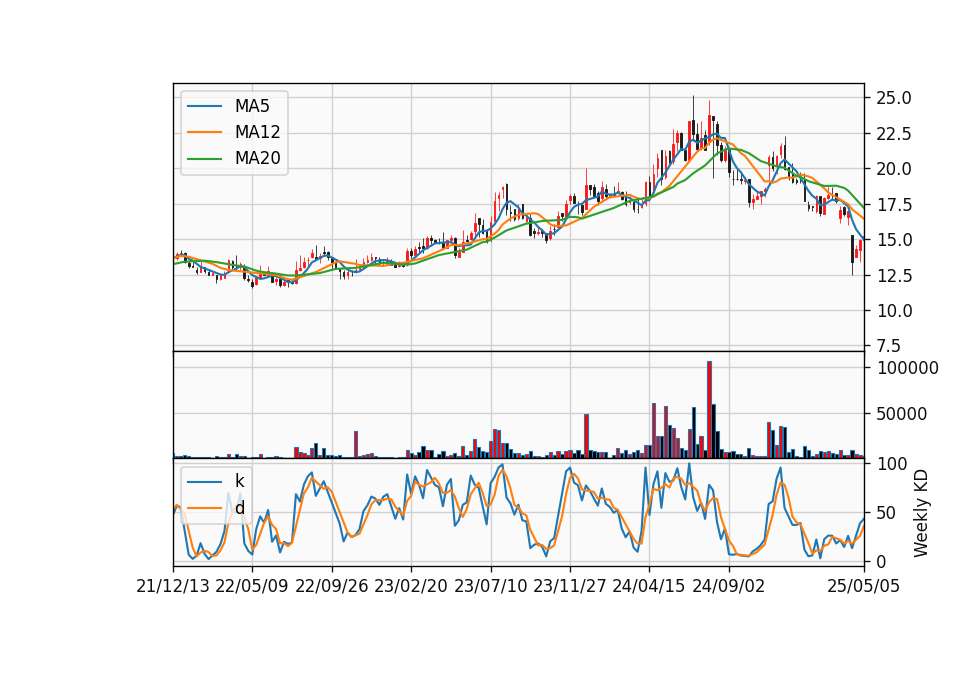Click the 25/05/05 date tick label
960x690 pixels.
[x=864, y=587]
